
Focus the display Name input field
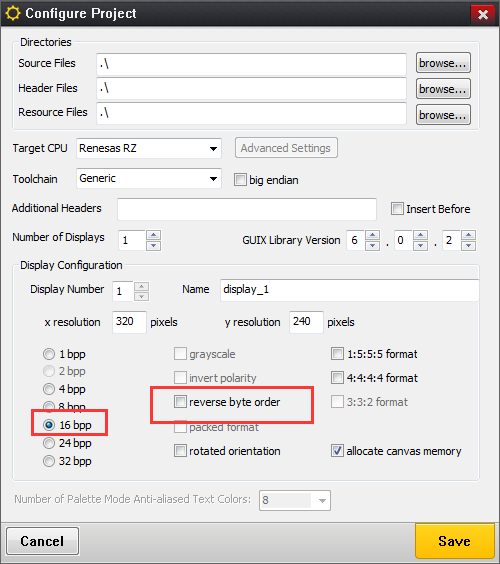coord(349,290)
